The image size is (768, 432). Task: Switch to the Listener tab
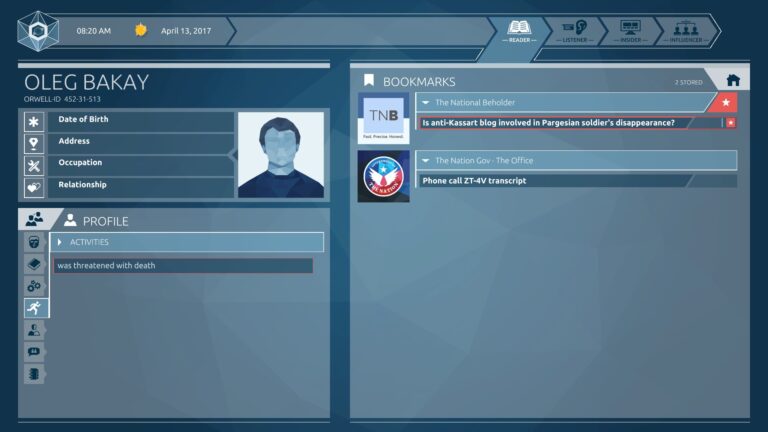click(575, 31)
